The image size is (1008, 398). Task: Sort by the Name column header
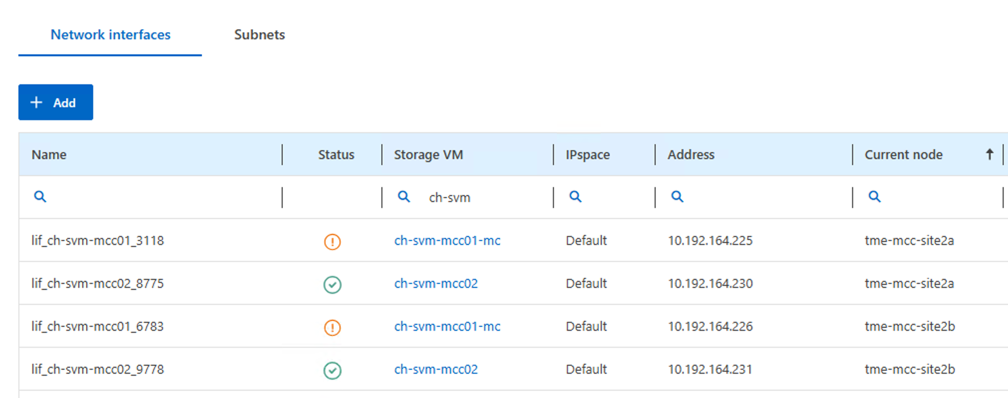49,154
